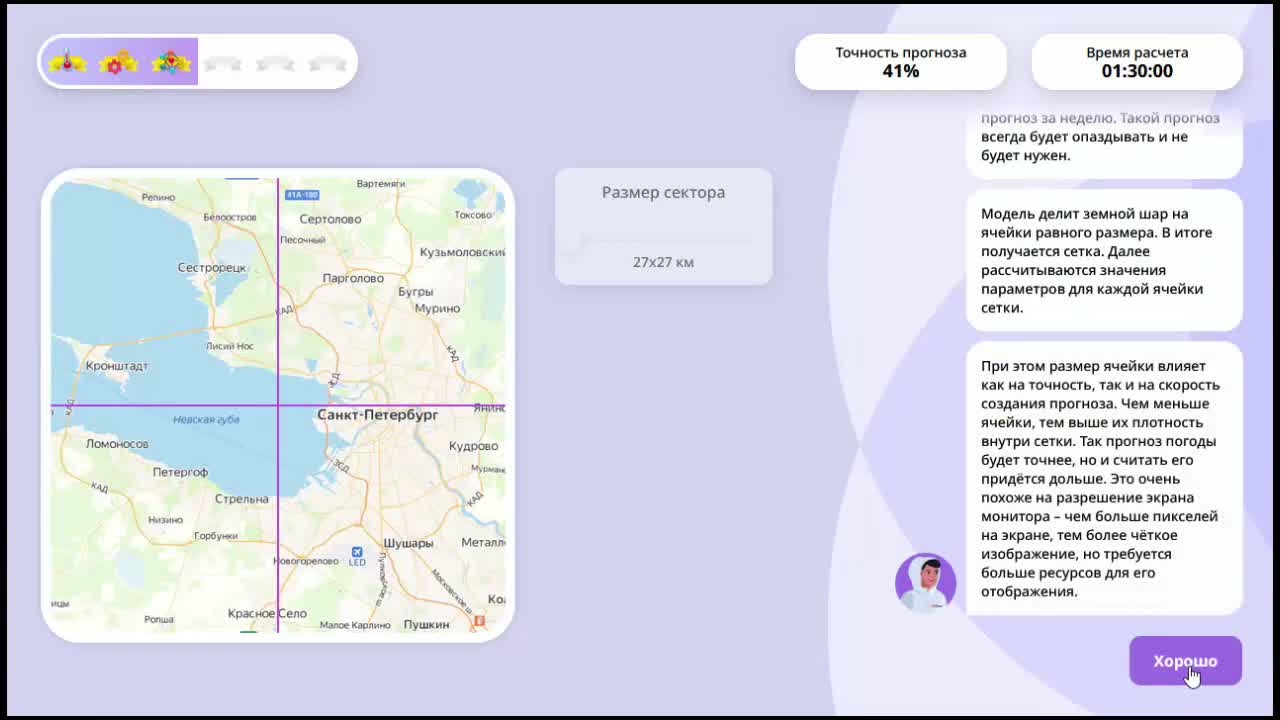The image size is (1280, 720).
Task: Click the A-180 road shield on map
Action: (302, 195)
